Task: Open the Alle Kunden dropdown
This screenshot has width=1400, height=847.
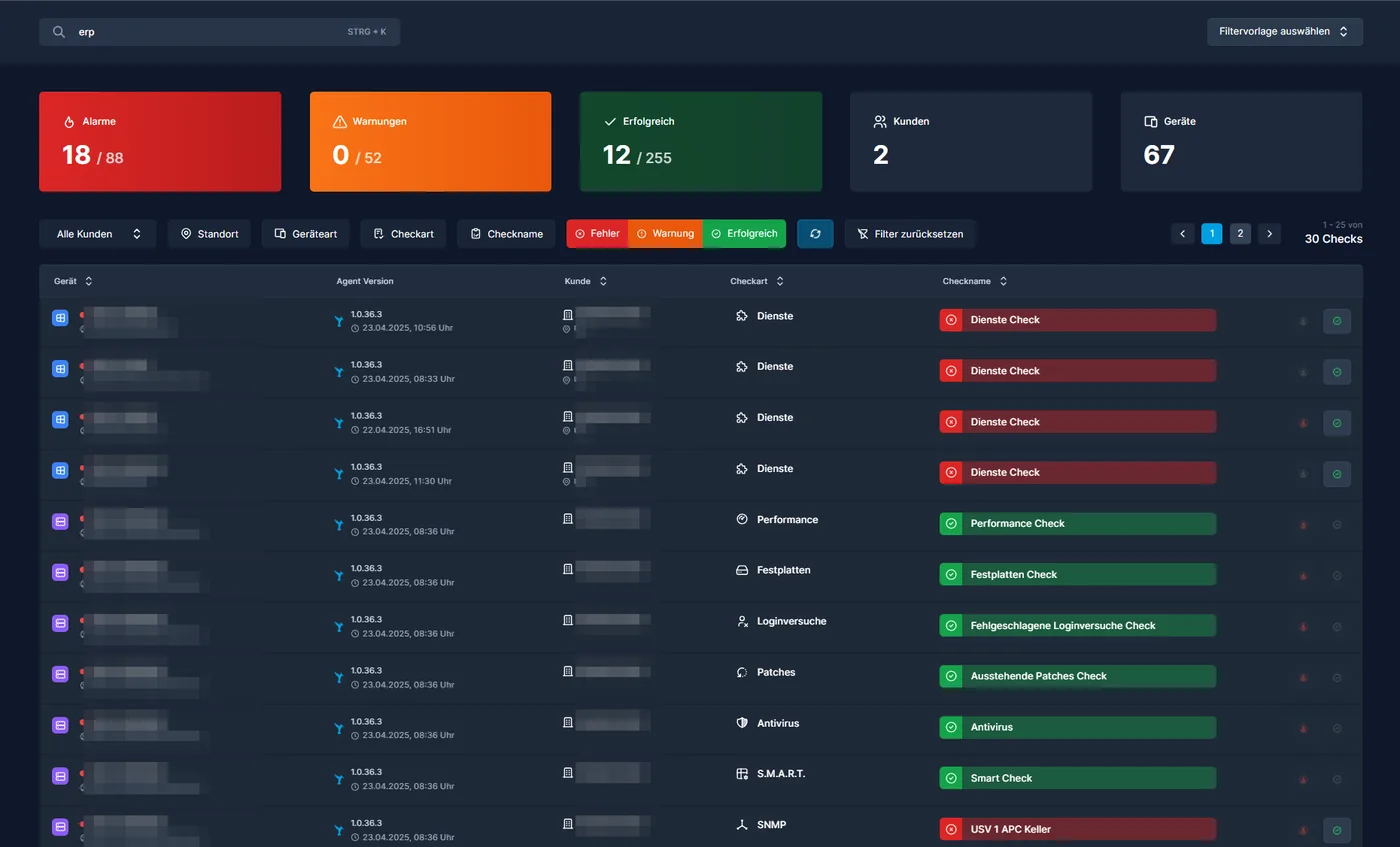Action: coord(98,234)
